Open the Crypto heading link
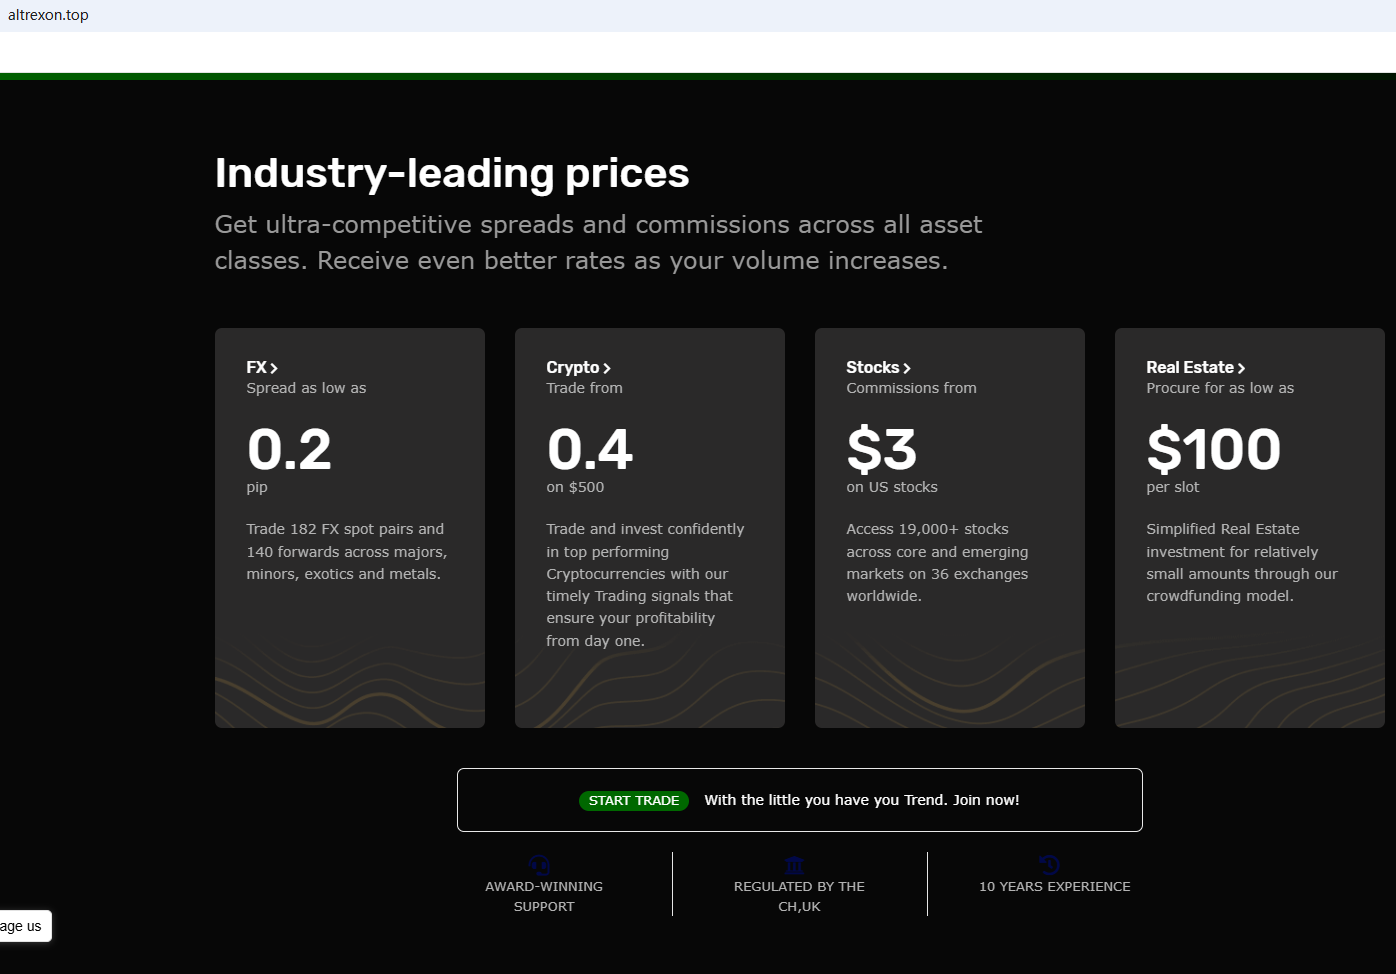 click(x=573, y=367)
